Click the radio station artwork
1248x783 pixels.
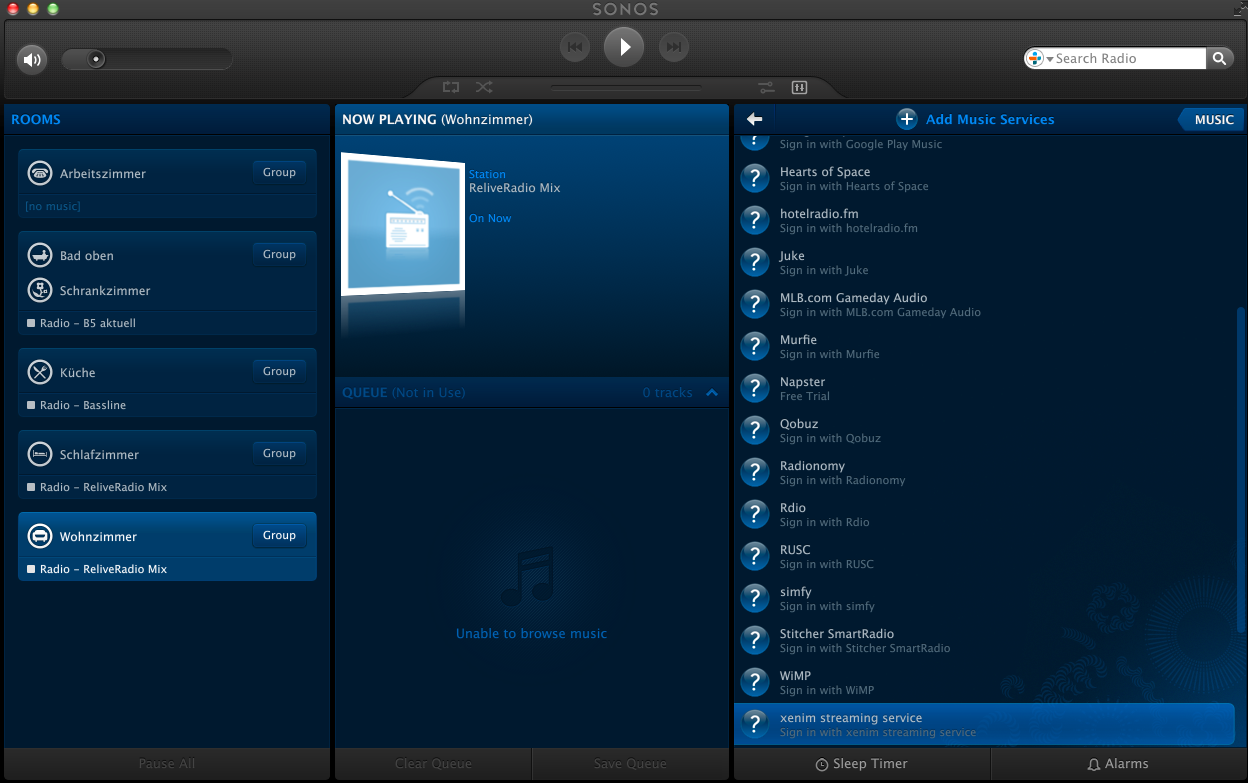pos(403,223)
